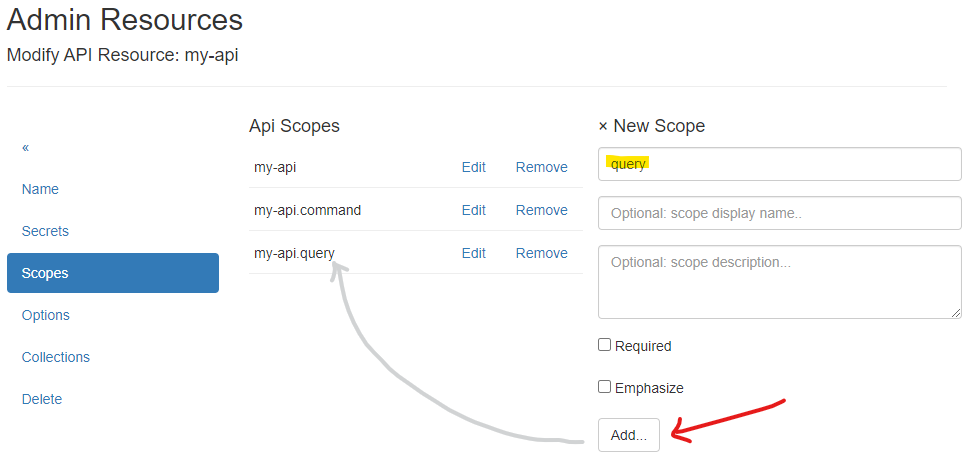Click the Add... button
Screen dimensions: 972x470
629,435
